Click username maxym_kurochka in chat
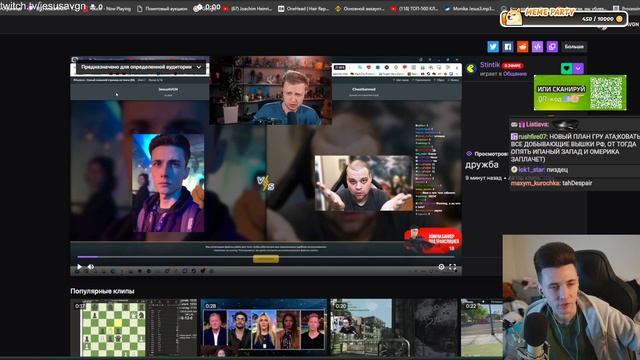This screenshot has width=640, height=360. click(x=535, y=183)
